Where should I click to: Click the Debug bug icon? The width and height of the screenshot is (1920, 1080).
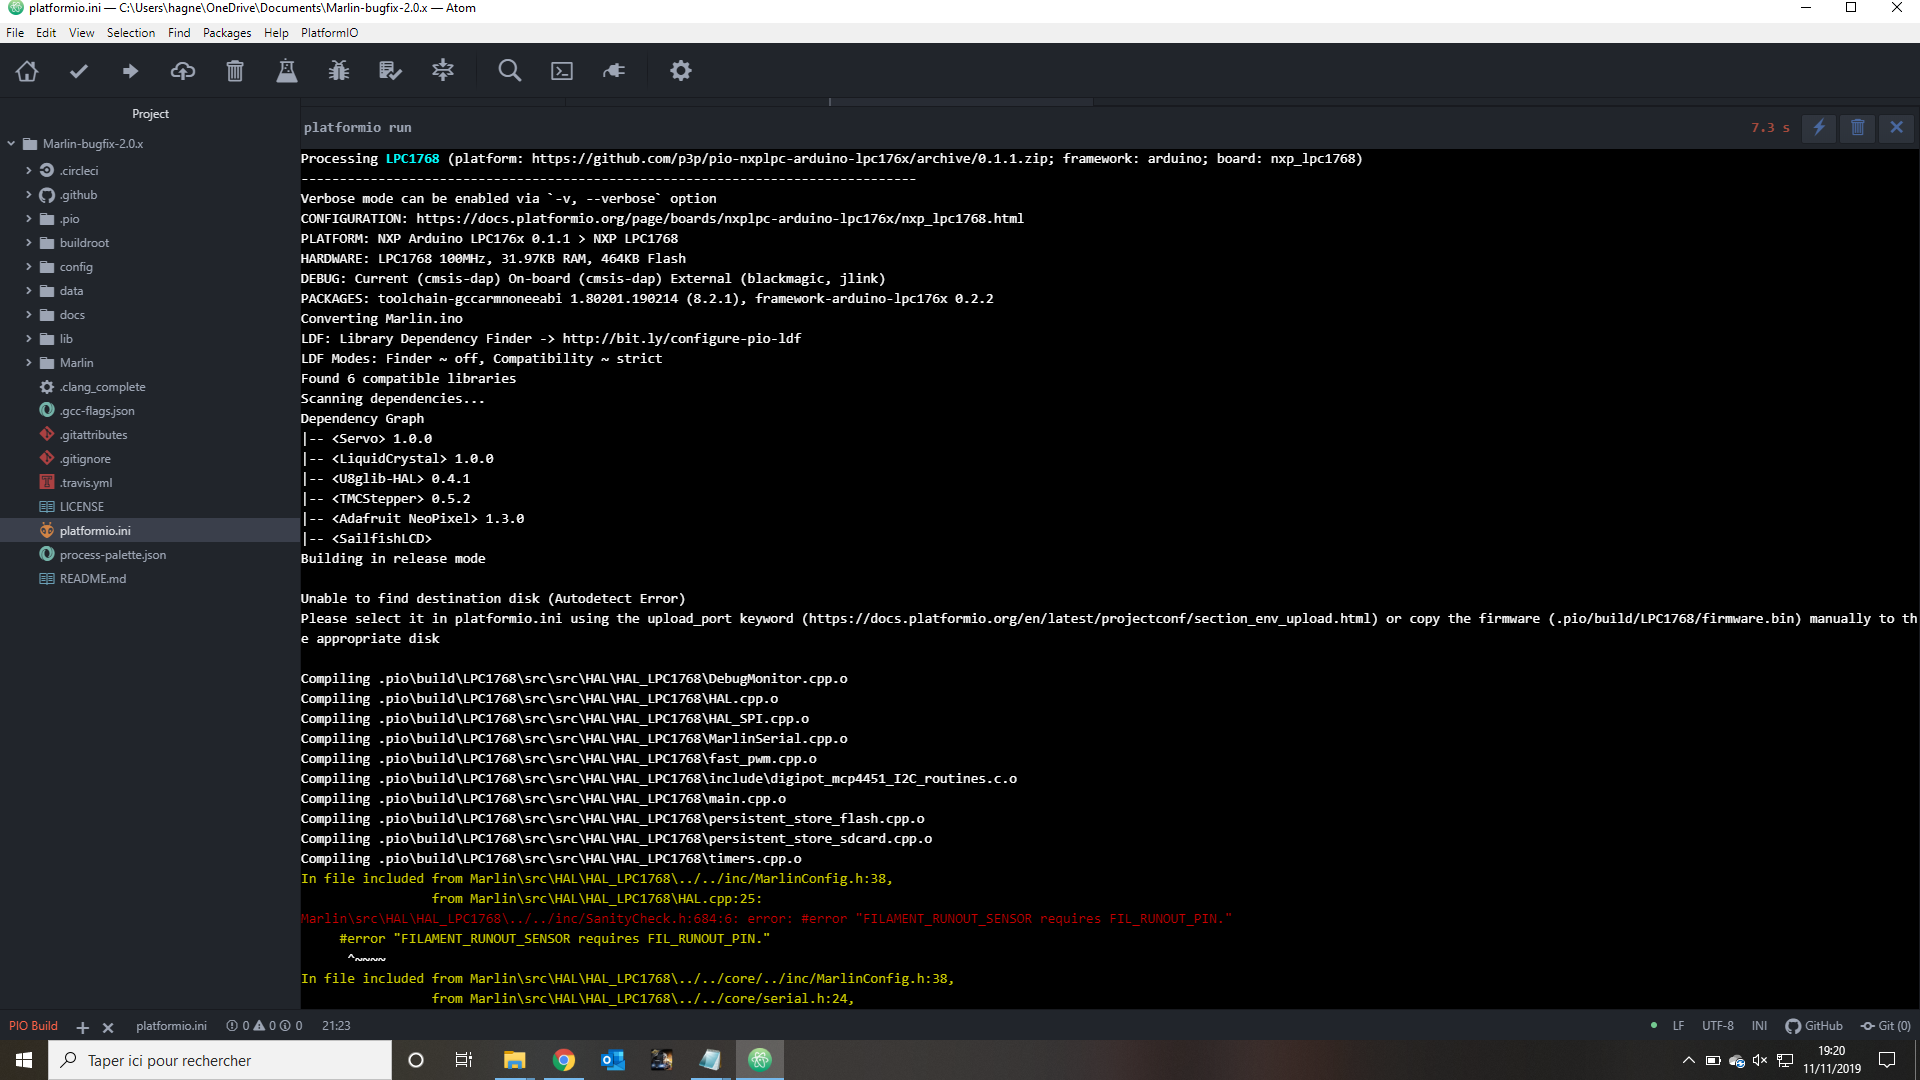(x=339, y=71)
